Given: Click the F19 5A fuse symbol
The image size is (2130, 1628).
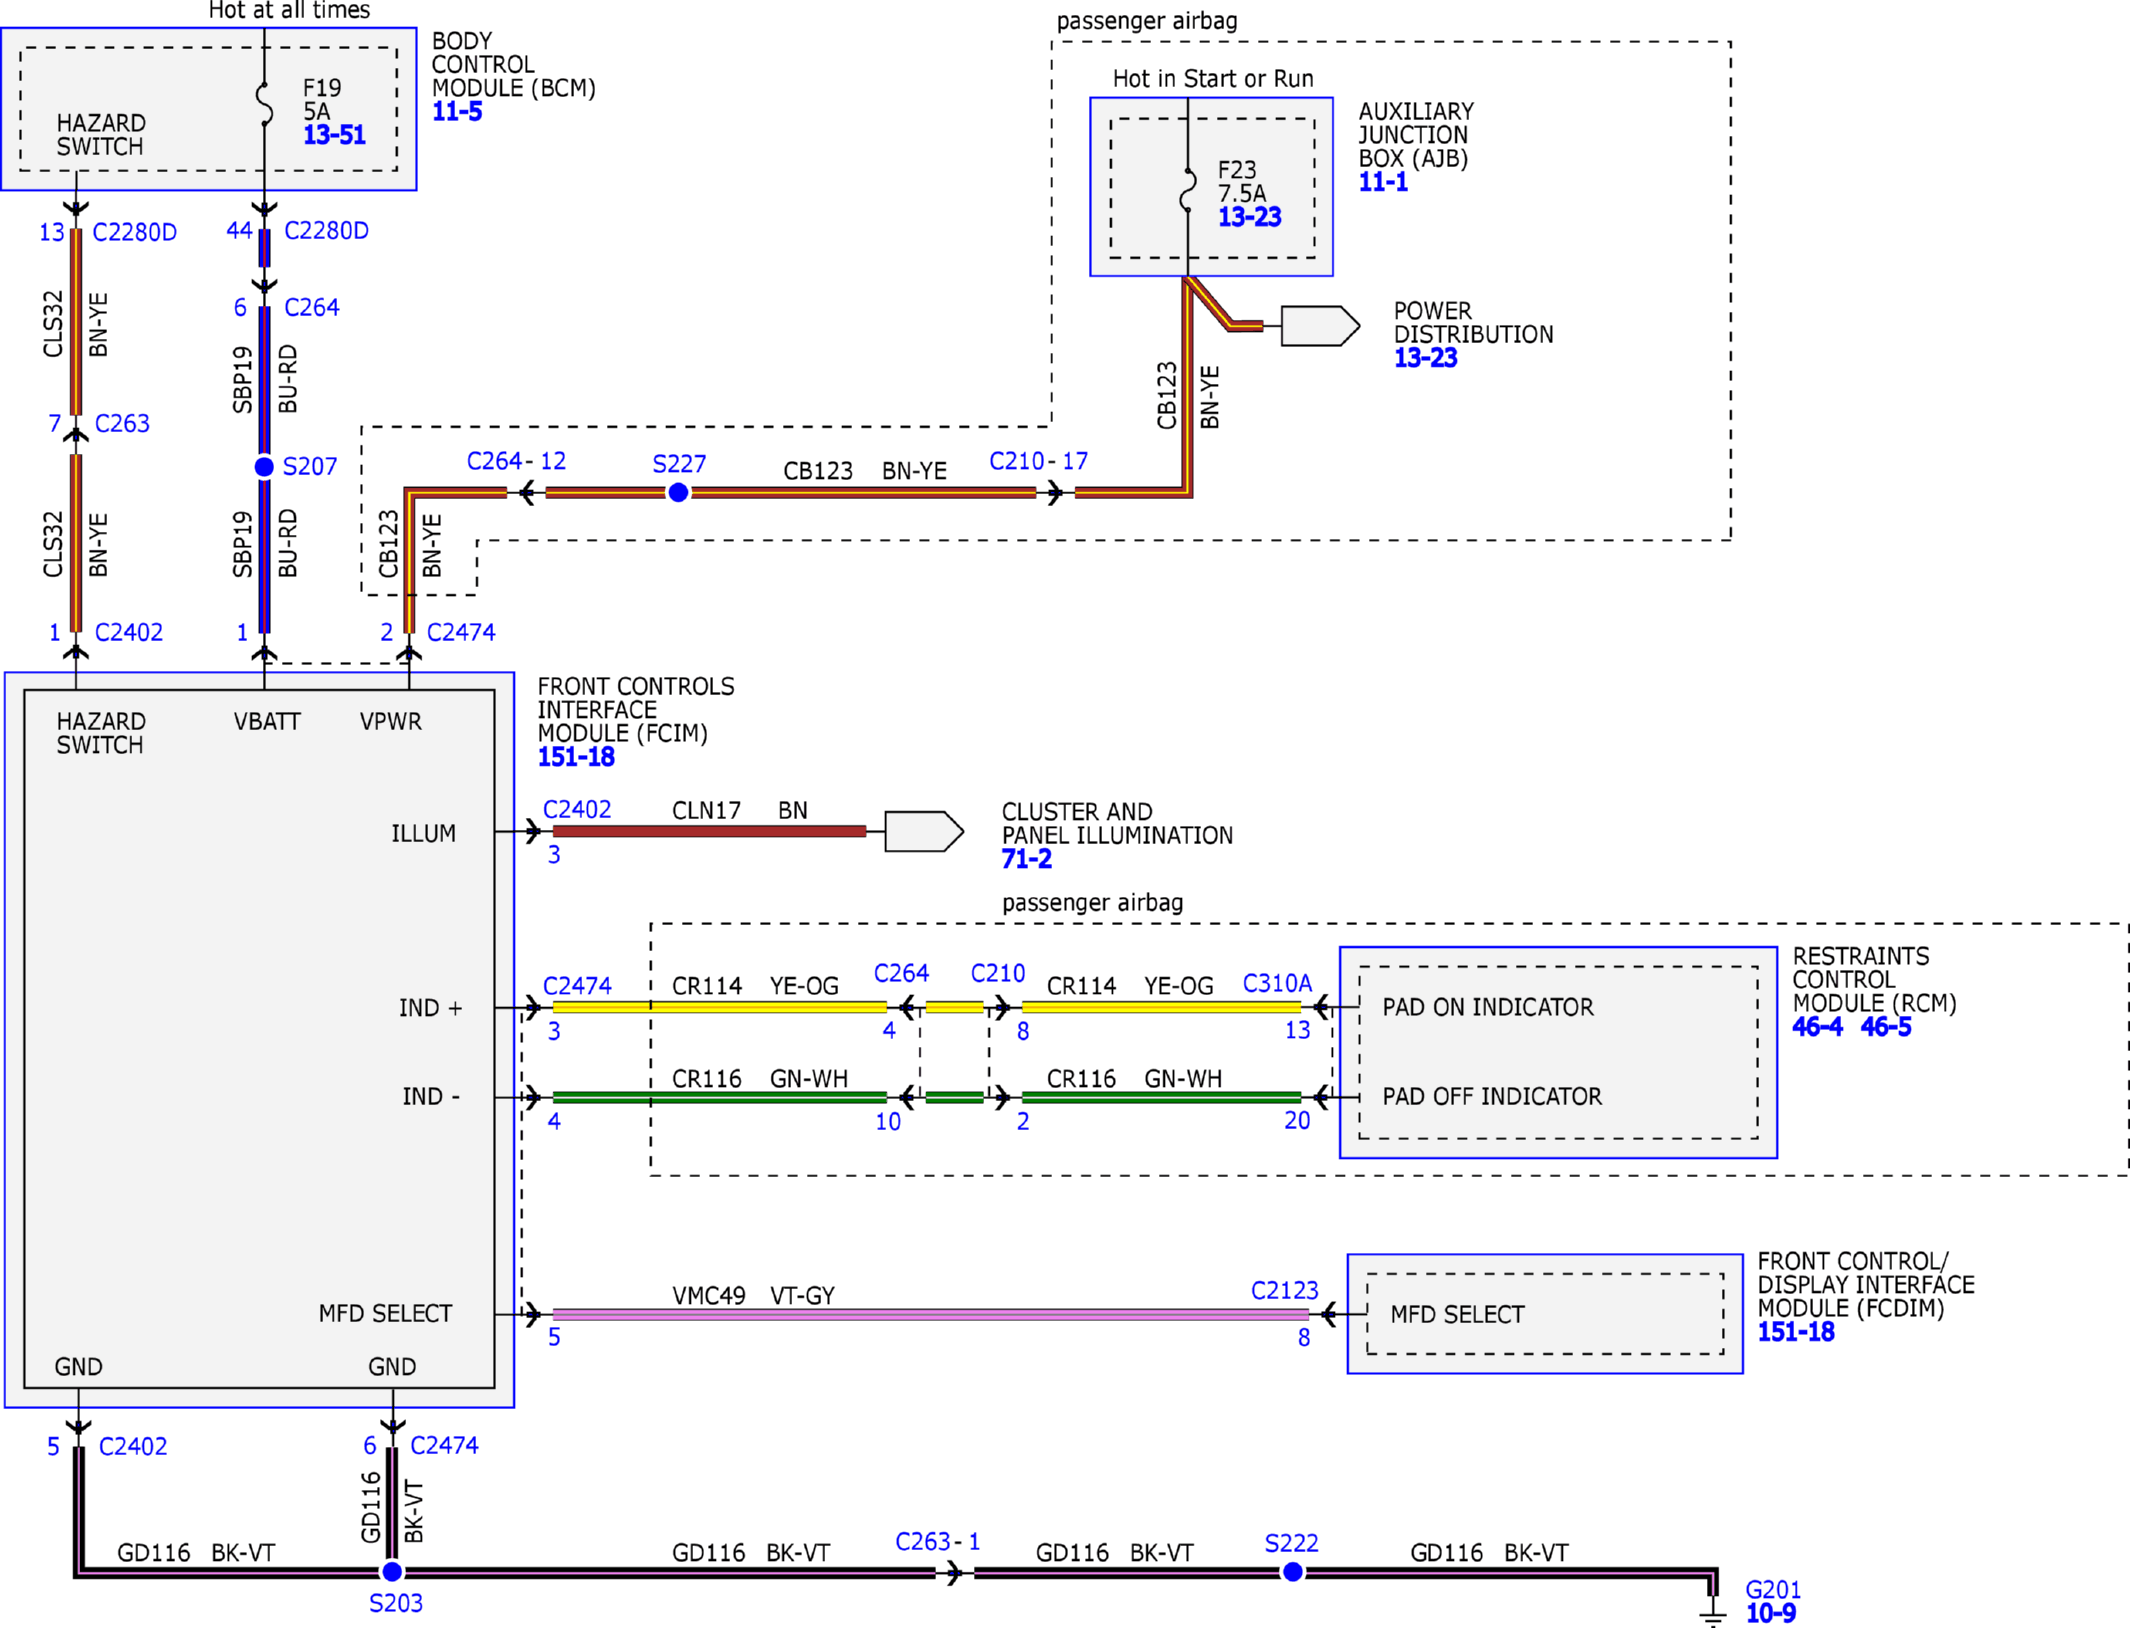Looking at the screenshot, I should (x=264, y=104).
